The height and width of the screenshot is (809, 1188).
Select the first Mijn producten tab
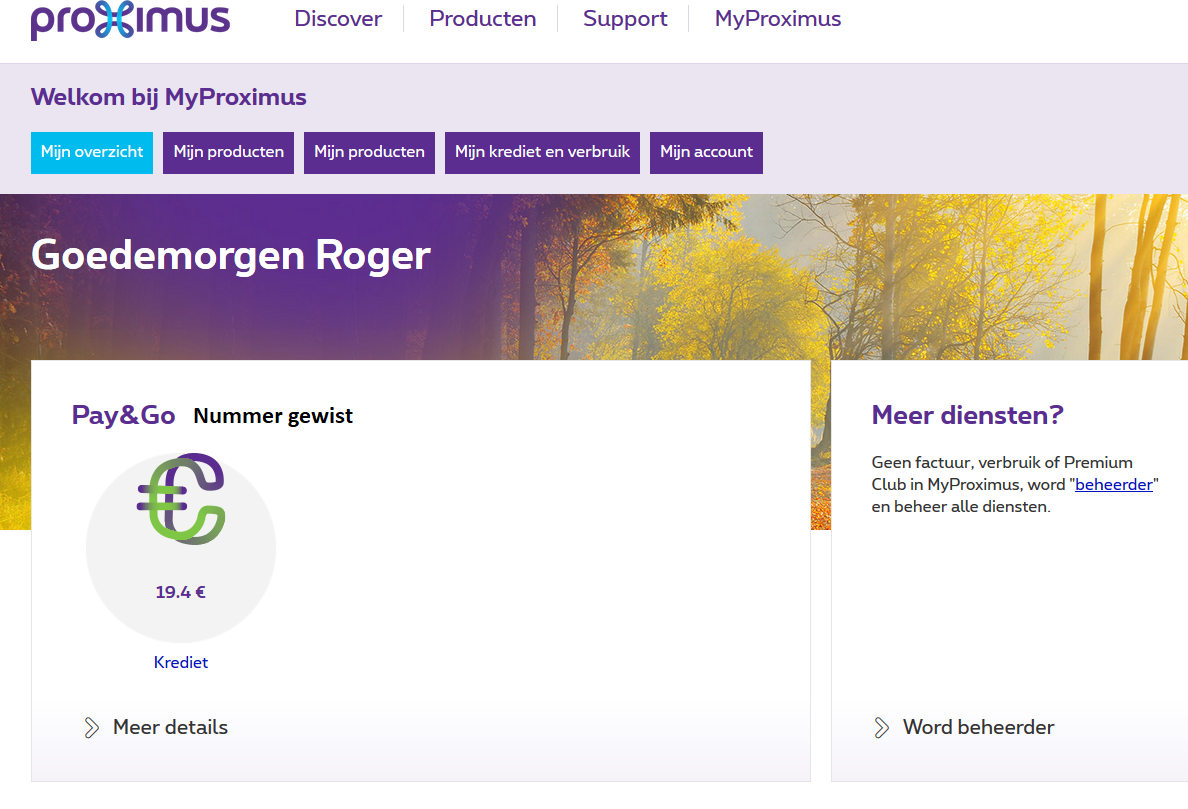[x=228, y=152]
